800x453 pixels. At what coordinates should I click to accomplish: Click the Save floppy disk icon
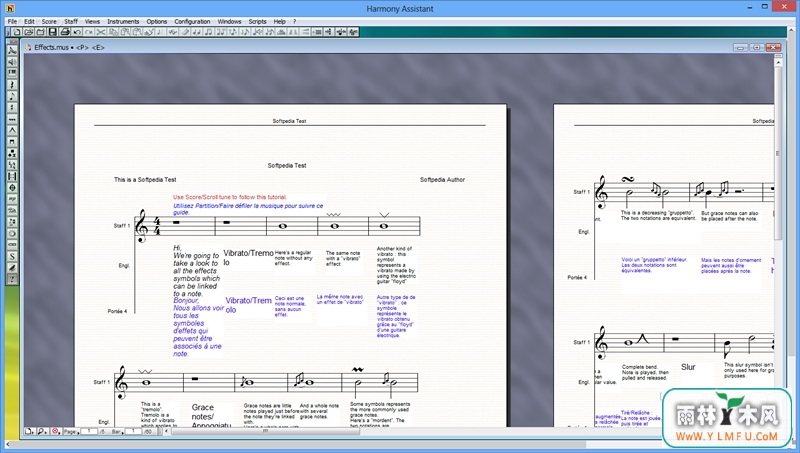click(52, 32)
